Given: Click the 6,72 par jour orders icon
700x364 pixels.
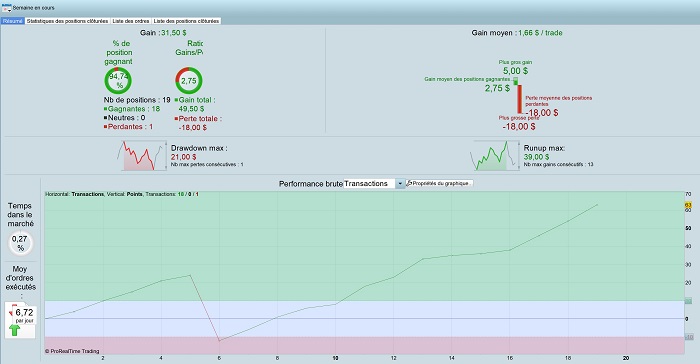Looking at the screenshot, I should pyautogui.click(x=21, y=319).
